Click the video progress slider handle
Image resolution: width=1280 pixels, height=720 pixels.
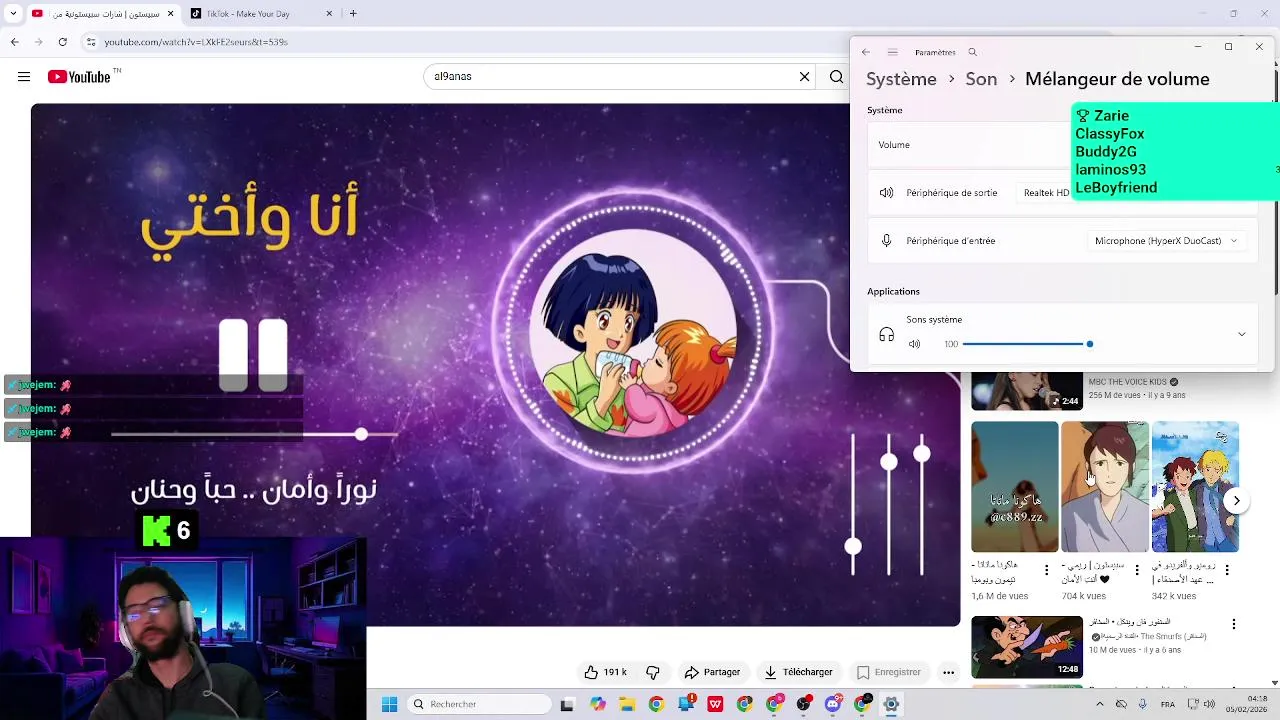(361, 434)
